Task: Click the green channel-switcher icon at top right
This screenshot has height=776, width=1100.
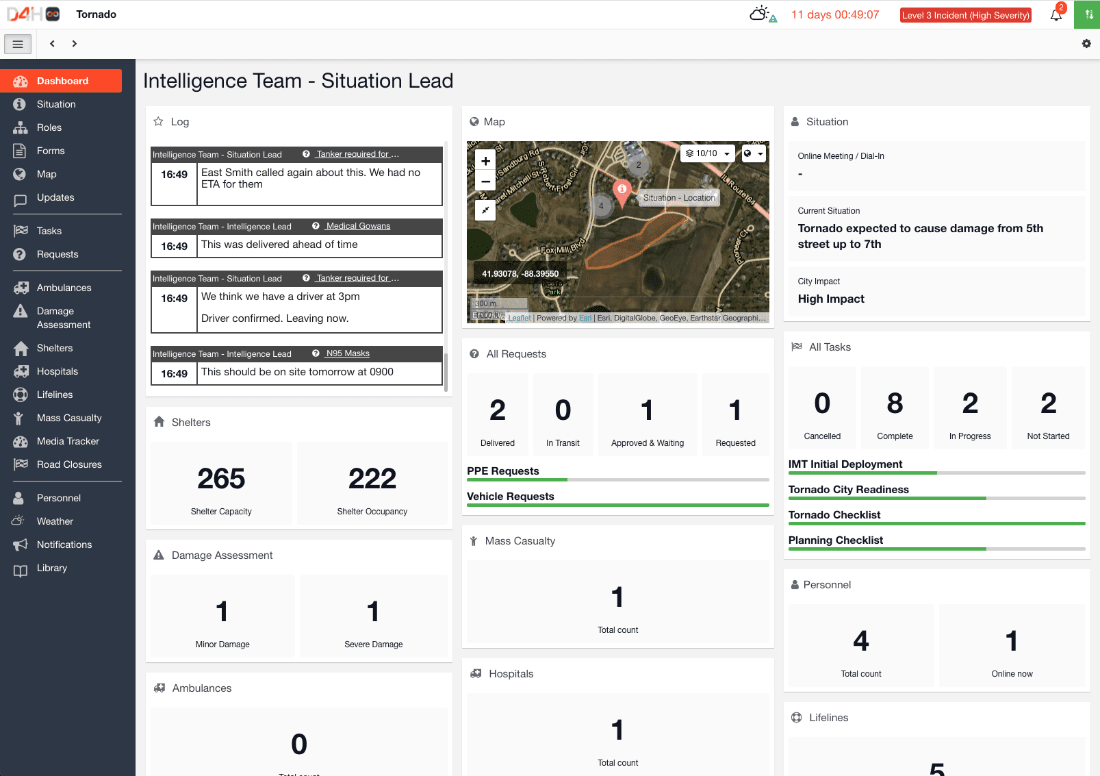Action: 1087,14
